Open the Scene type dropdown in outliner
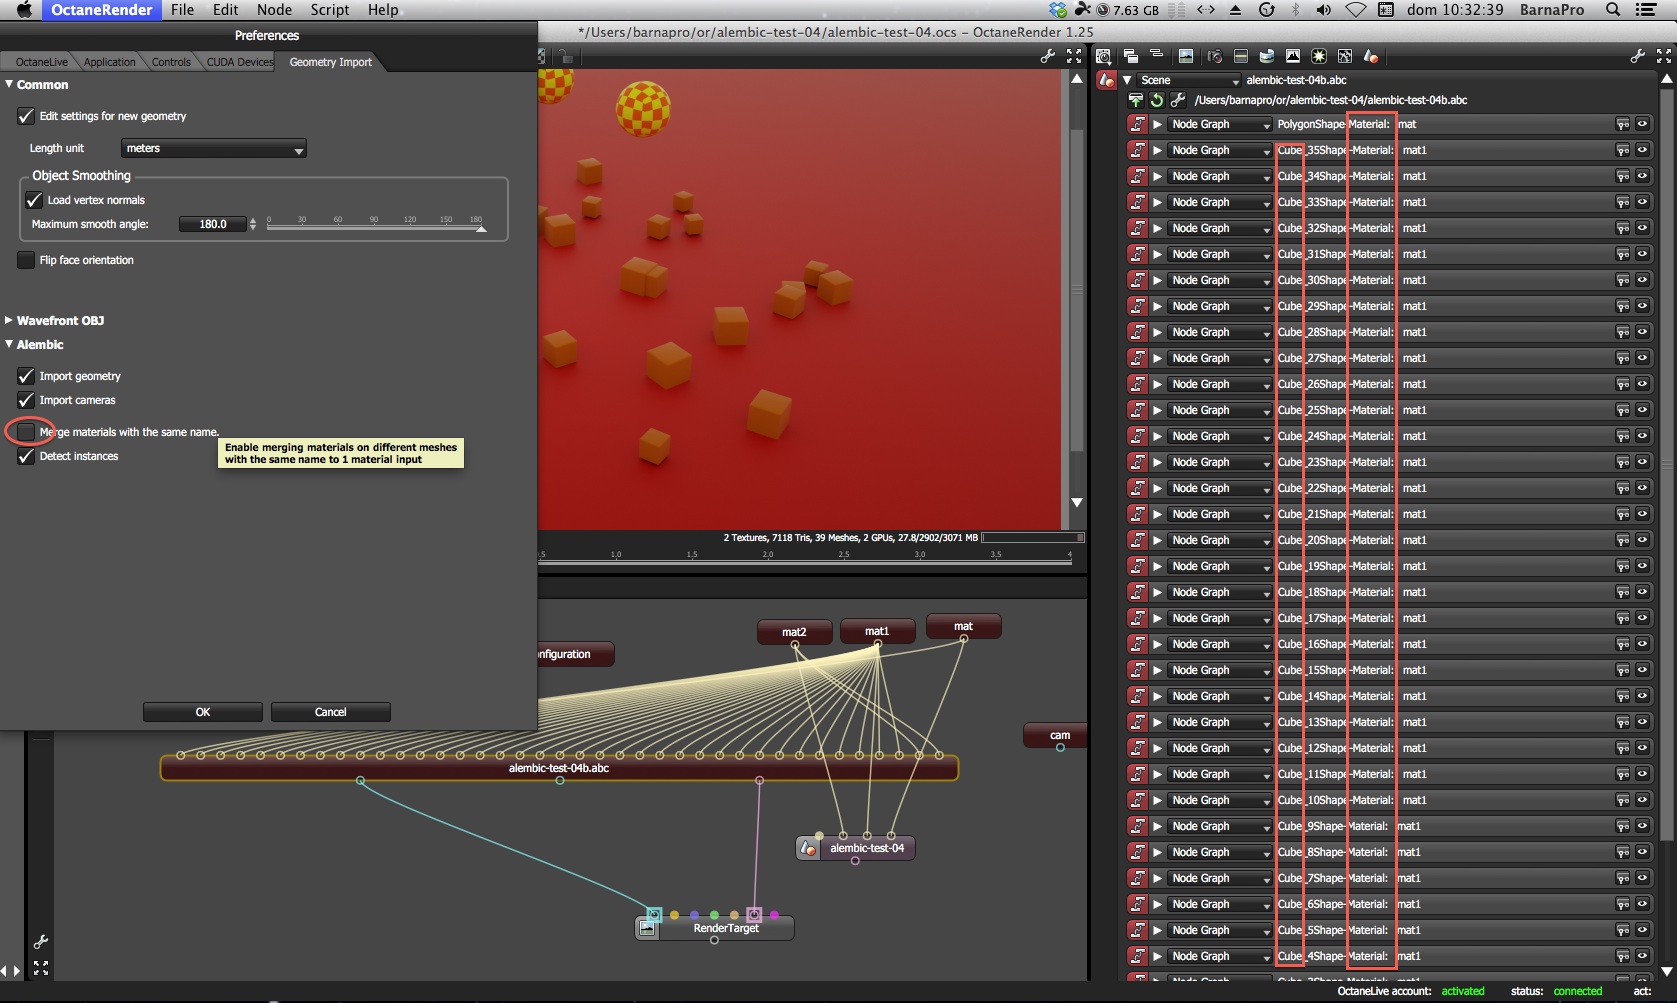The height and width of the screenshot is (1003, 1677). click(1189, 80)
